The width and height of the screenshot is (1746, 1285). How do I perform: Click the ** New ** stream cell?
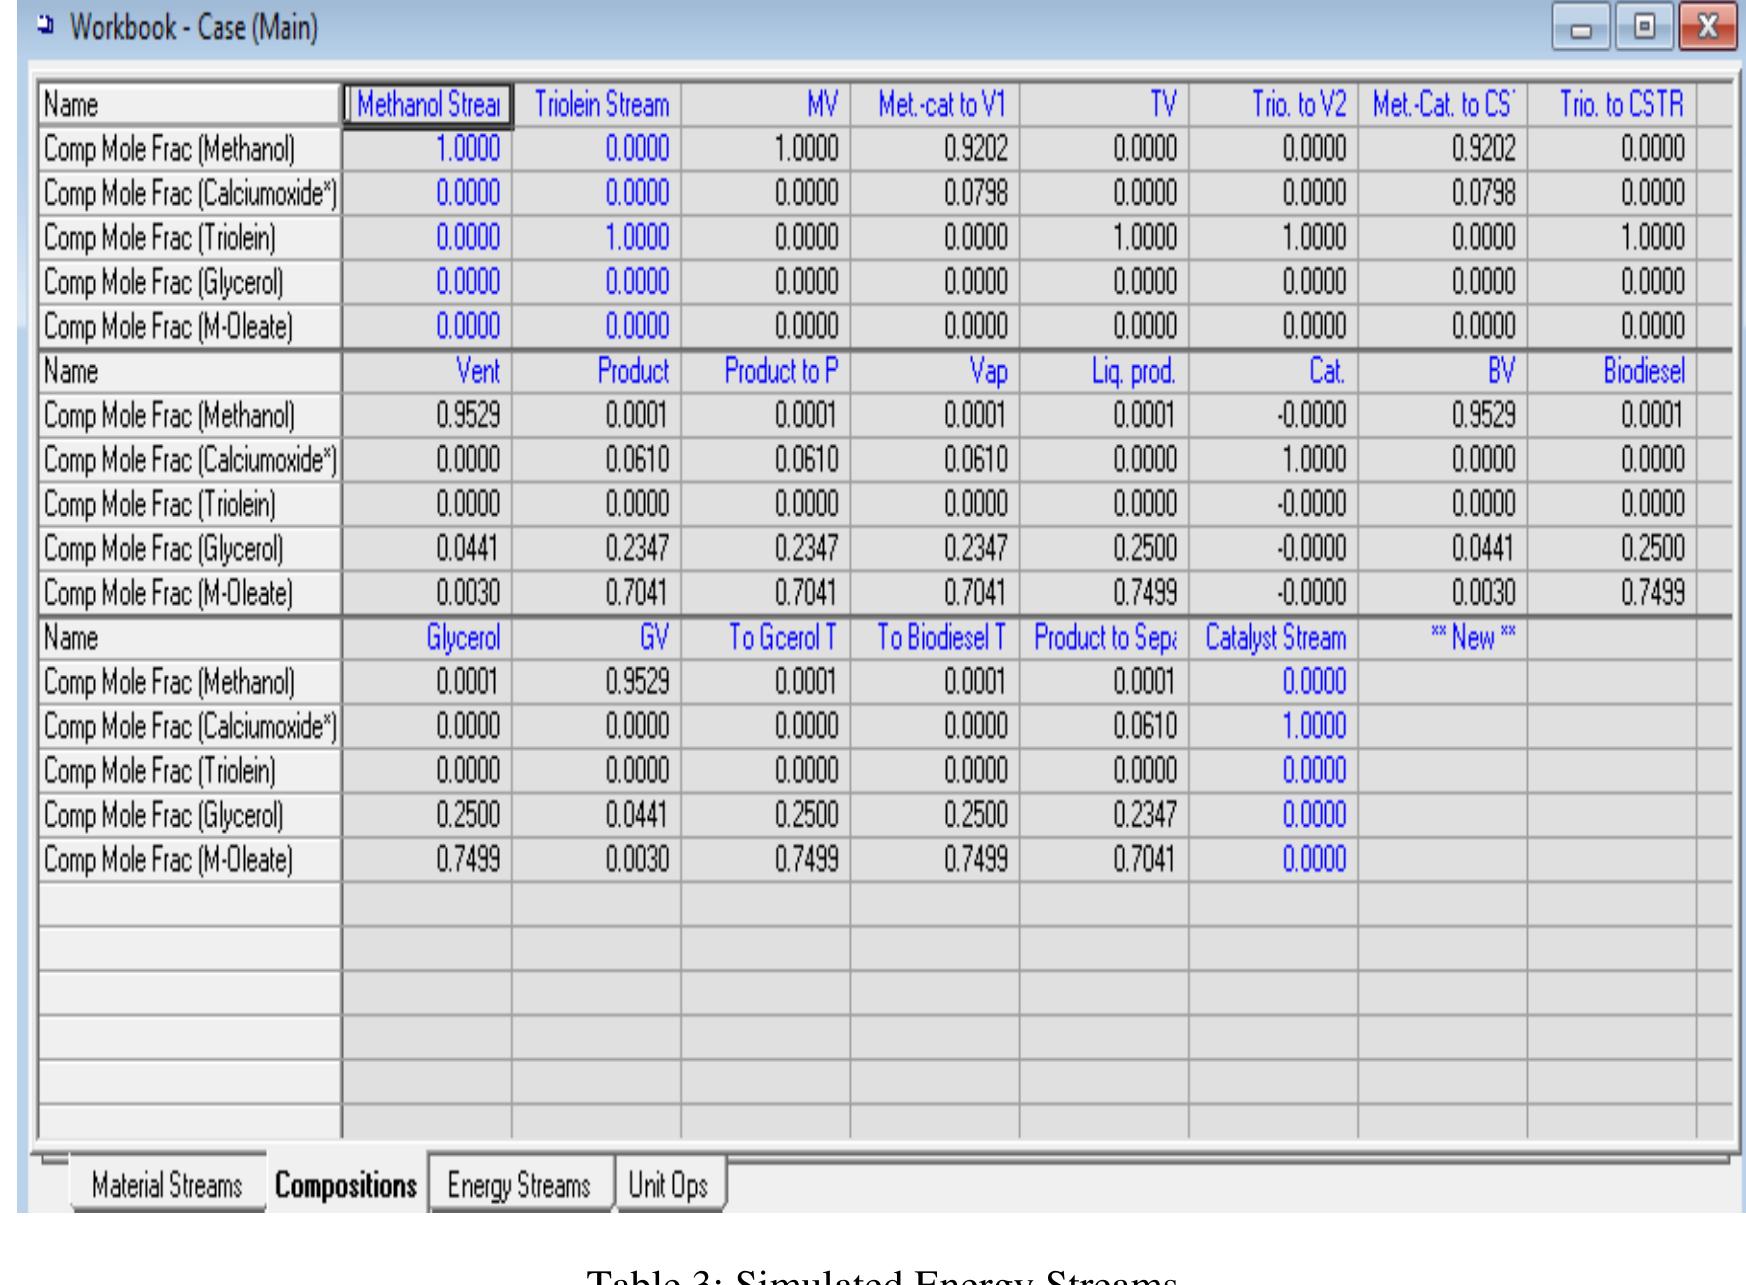(x=1443, y=638)
